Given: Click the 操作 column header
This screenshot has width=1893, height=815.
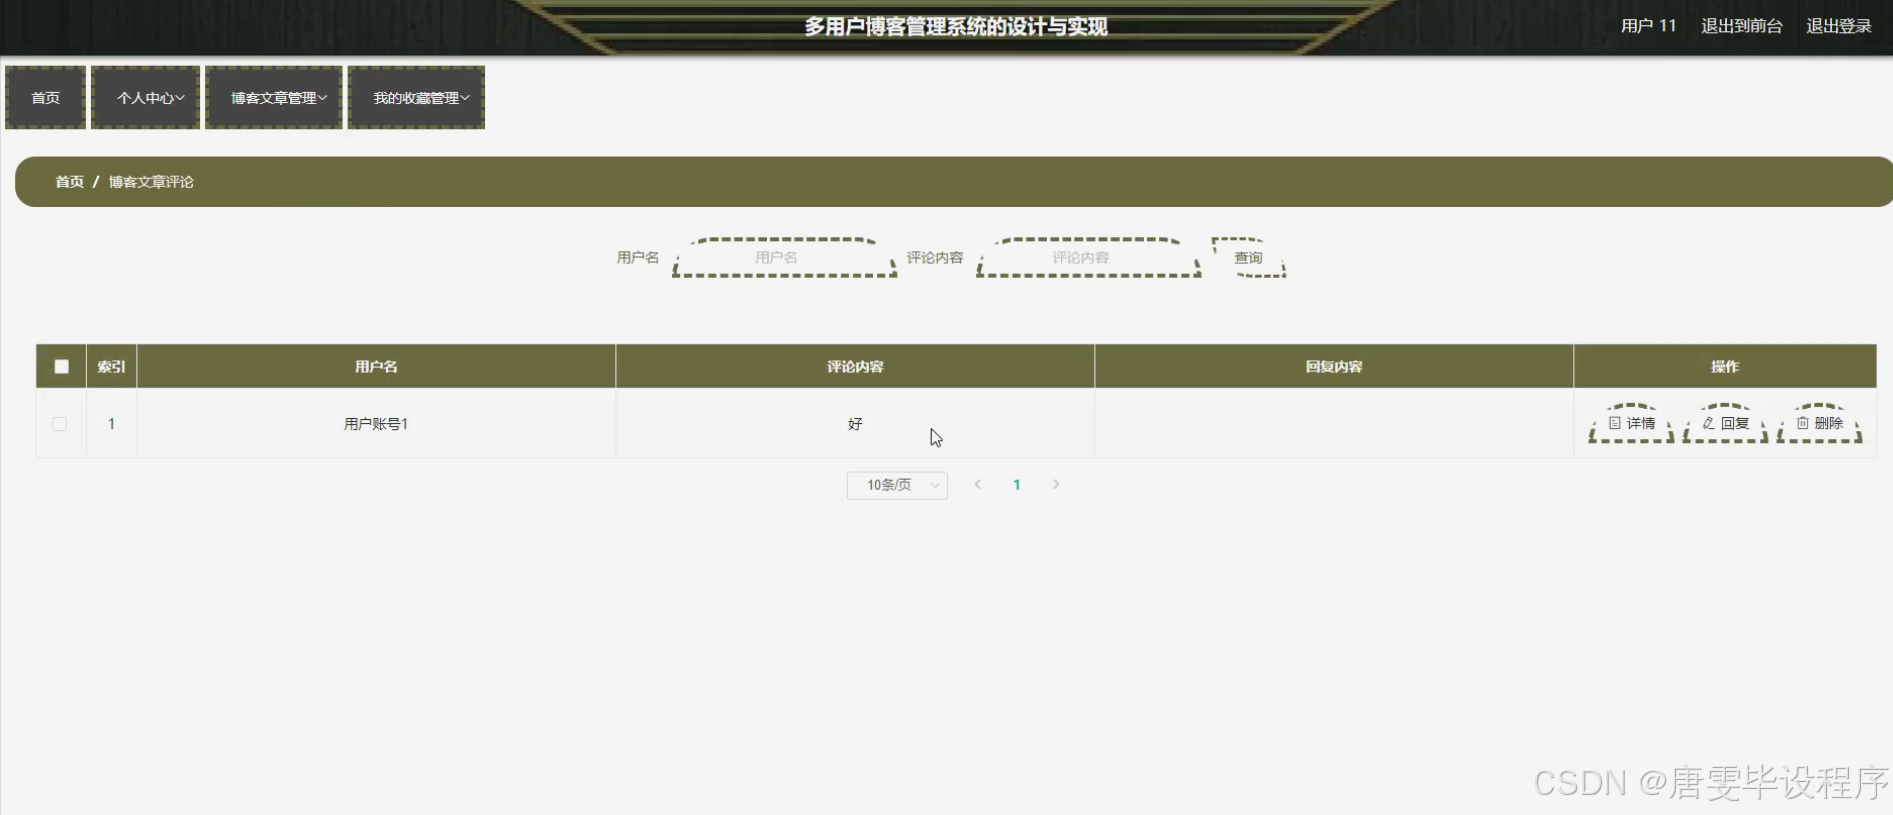Looking at the screenshot, I should pos(1725,366).
